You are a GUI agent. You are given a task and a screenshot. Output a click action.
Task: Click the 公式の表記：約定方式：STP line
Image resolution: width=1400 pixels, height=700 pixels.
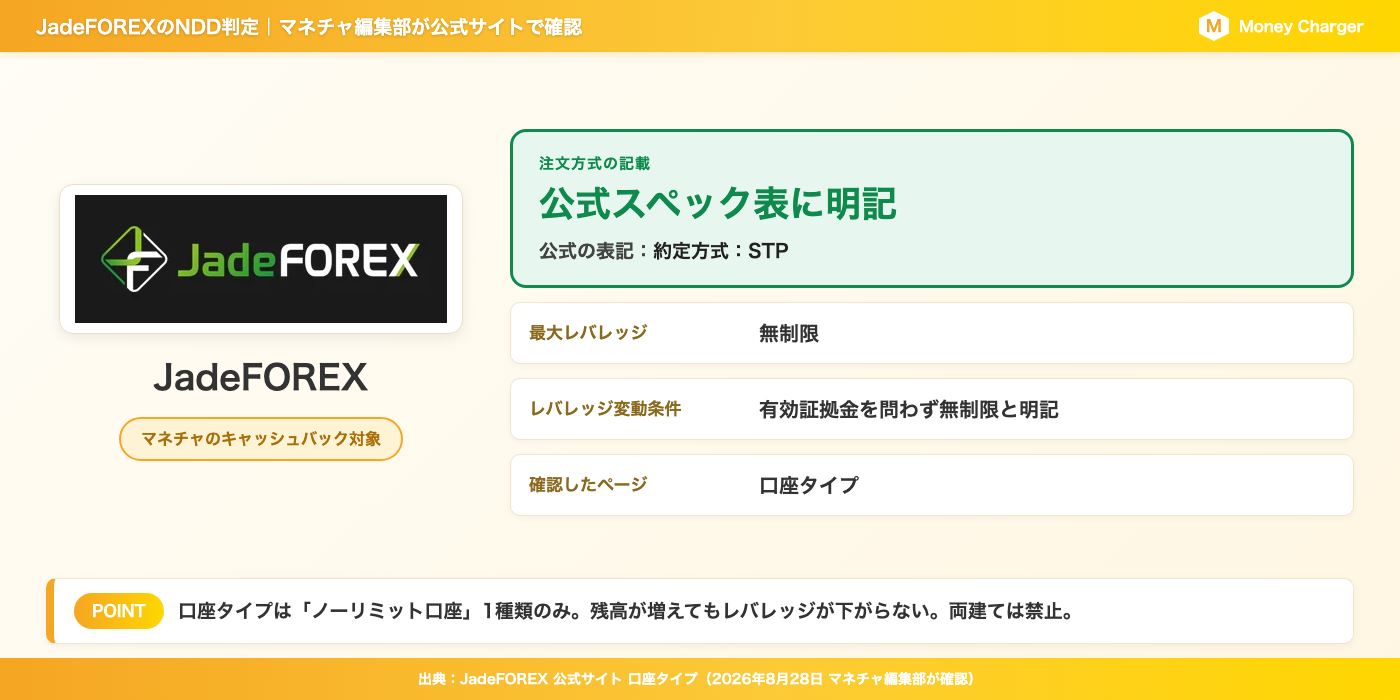coord(664,251)
